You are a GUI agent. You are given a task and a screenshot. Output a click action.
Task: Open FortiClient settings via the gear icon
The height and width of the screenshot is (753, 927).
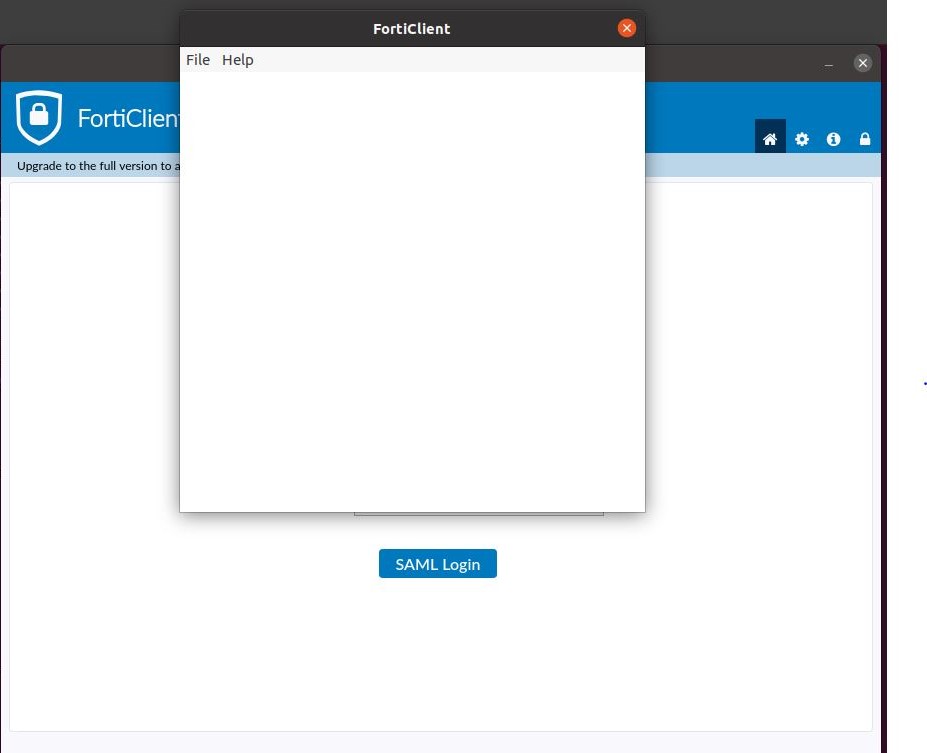tap(801, 139)
